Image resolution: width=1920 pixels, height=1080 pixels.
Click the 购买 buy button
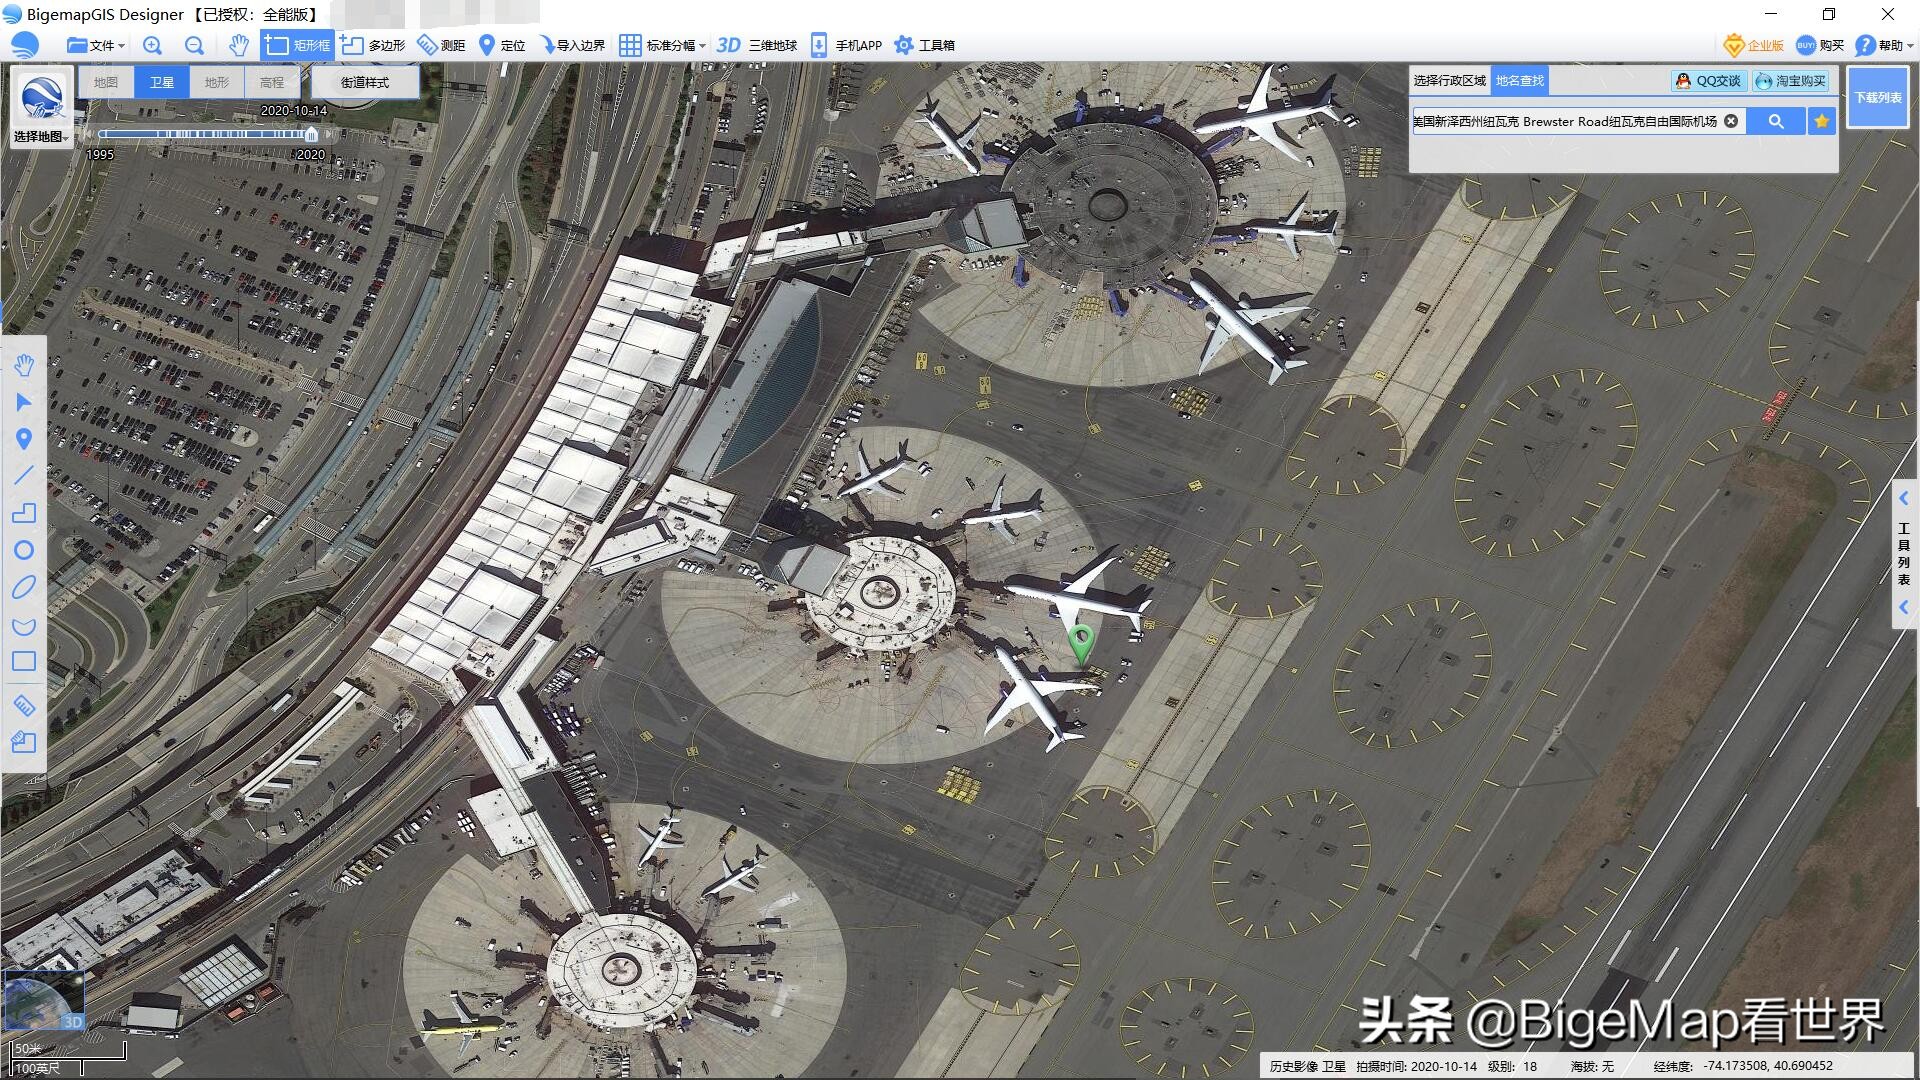coord(1821,45)
